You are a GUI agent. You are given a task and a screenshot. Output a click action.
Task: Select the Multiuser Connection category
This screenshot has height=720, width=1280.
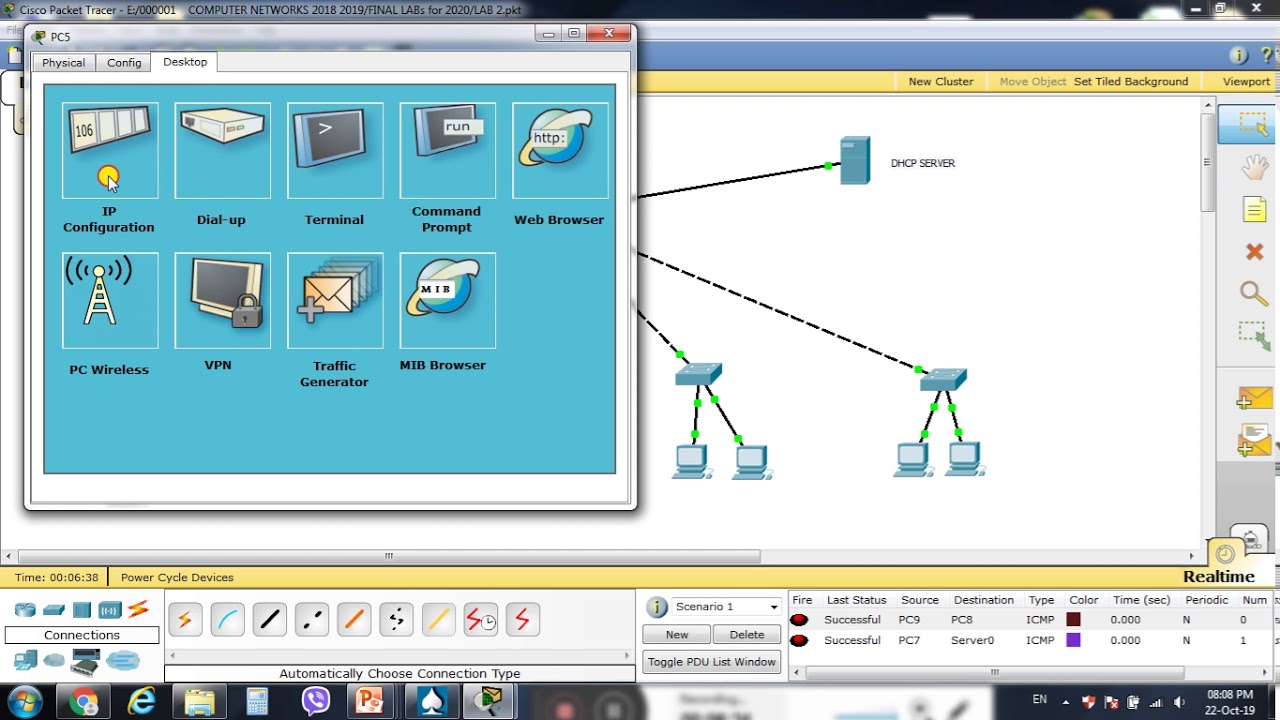tap(123, 661)
